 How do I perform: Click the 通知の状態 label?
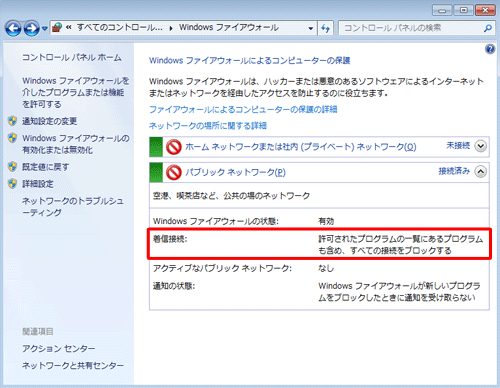[174, 286]
